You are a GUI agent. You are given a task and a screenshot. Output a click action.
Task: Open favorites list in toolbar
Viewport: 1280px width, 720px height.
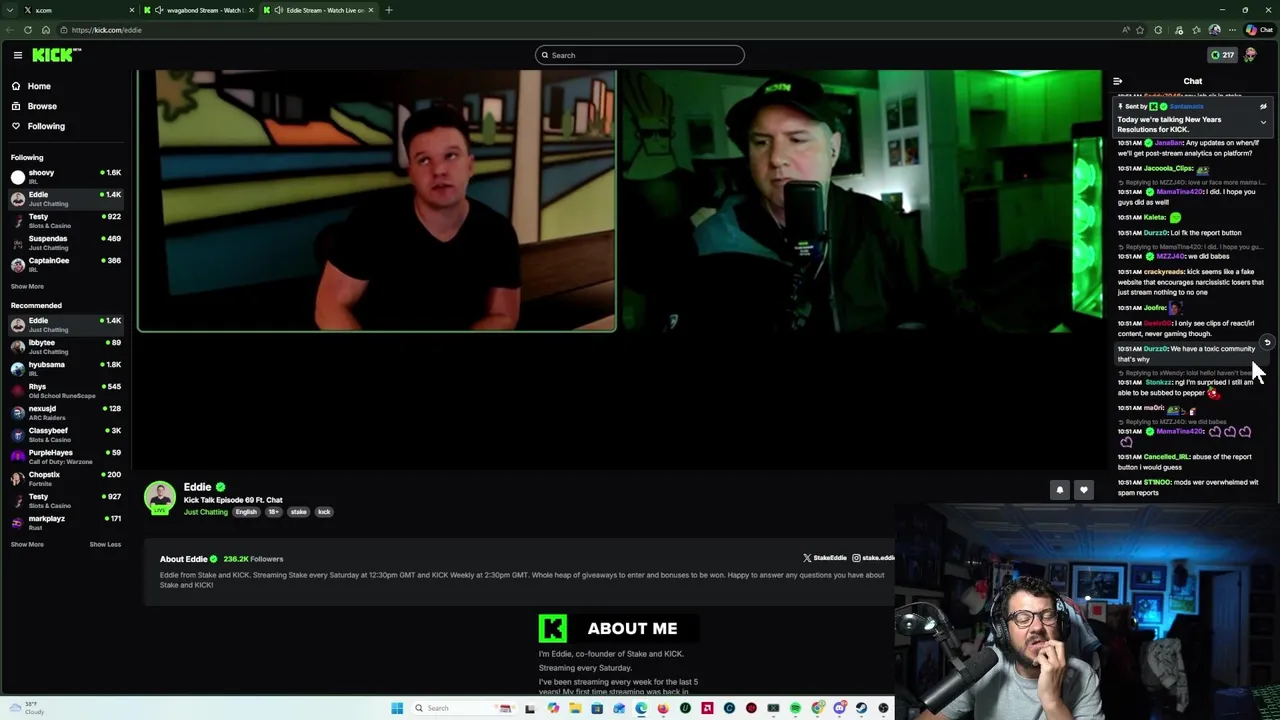pyautogui.click(x=1197, y=30)
